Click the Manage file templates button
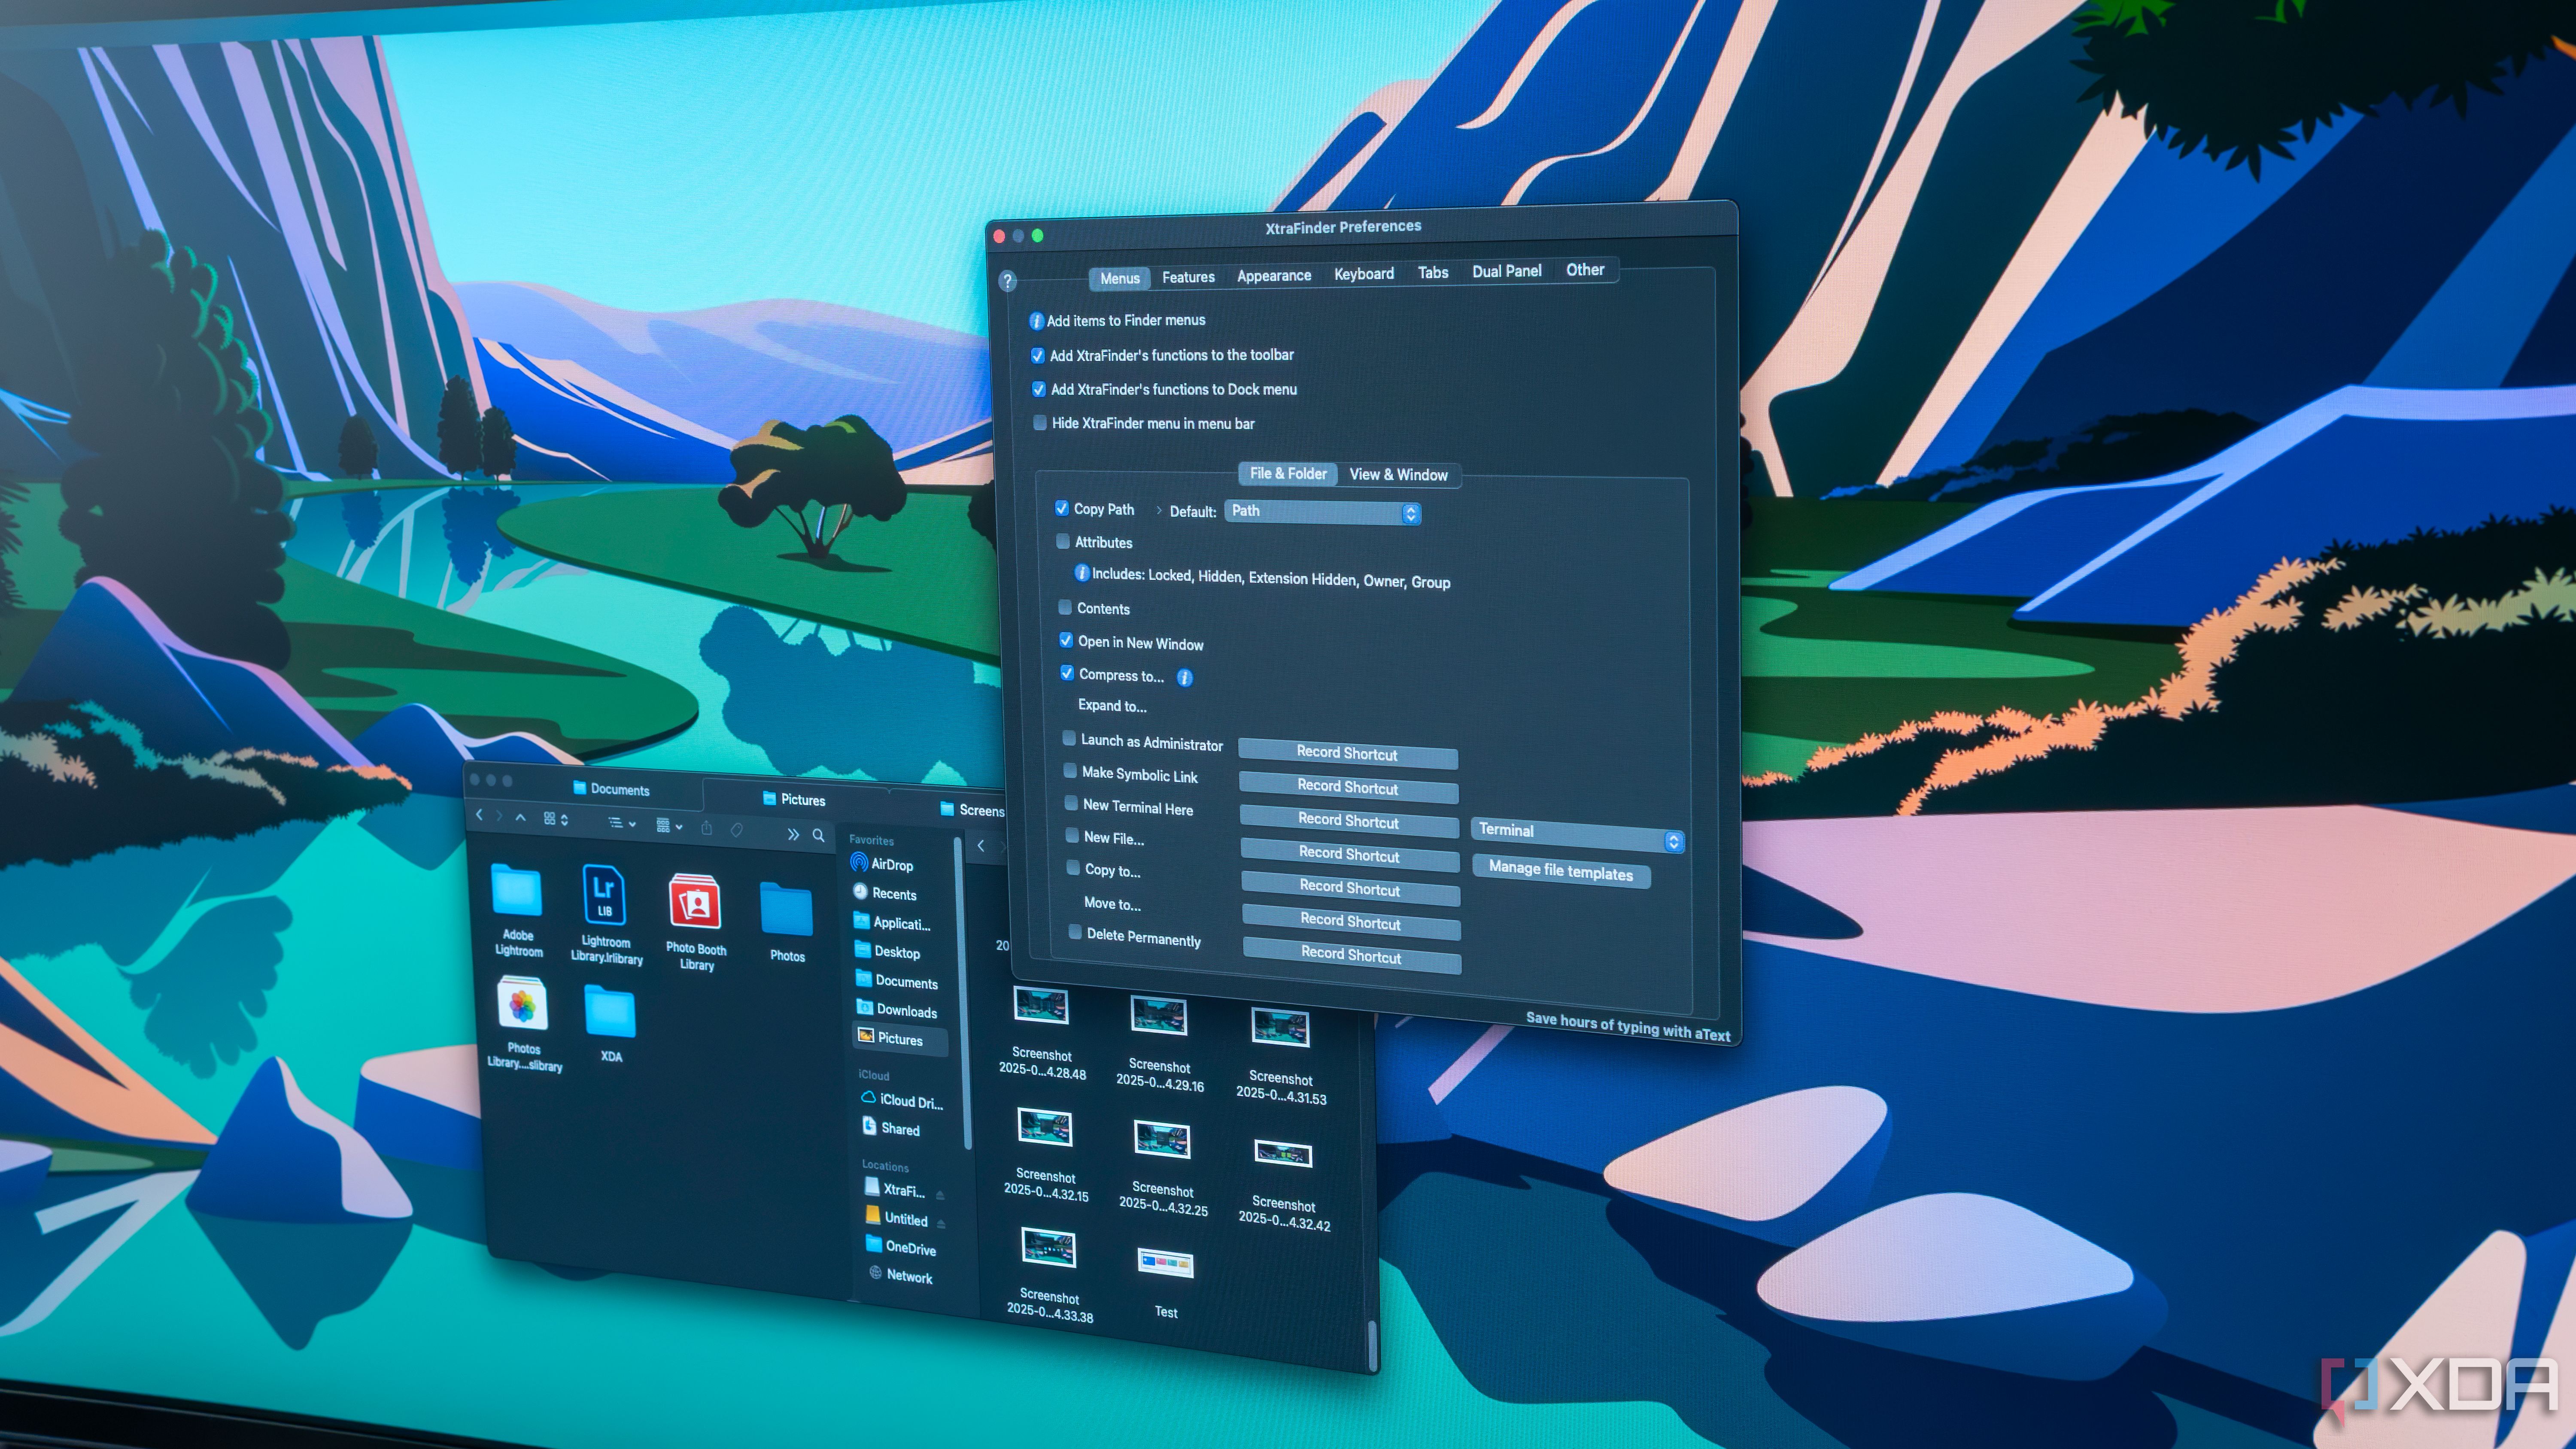Viewport: 2576px width, 1449px height. tap(1561, 873)
